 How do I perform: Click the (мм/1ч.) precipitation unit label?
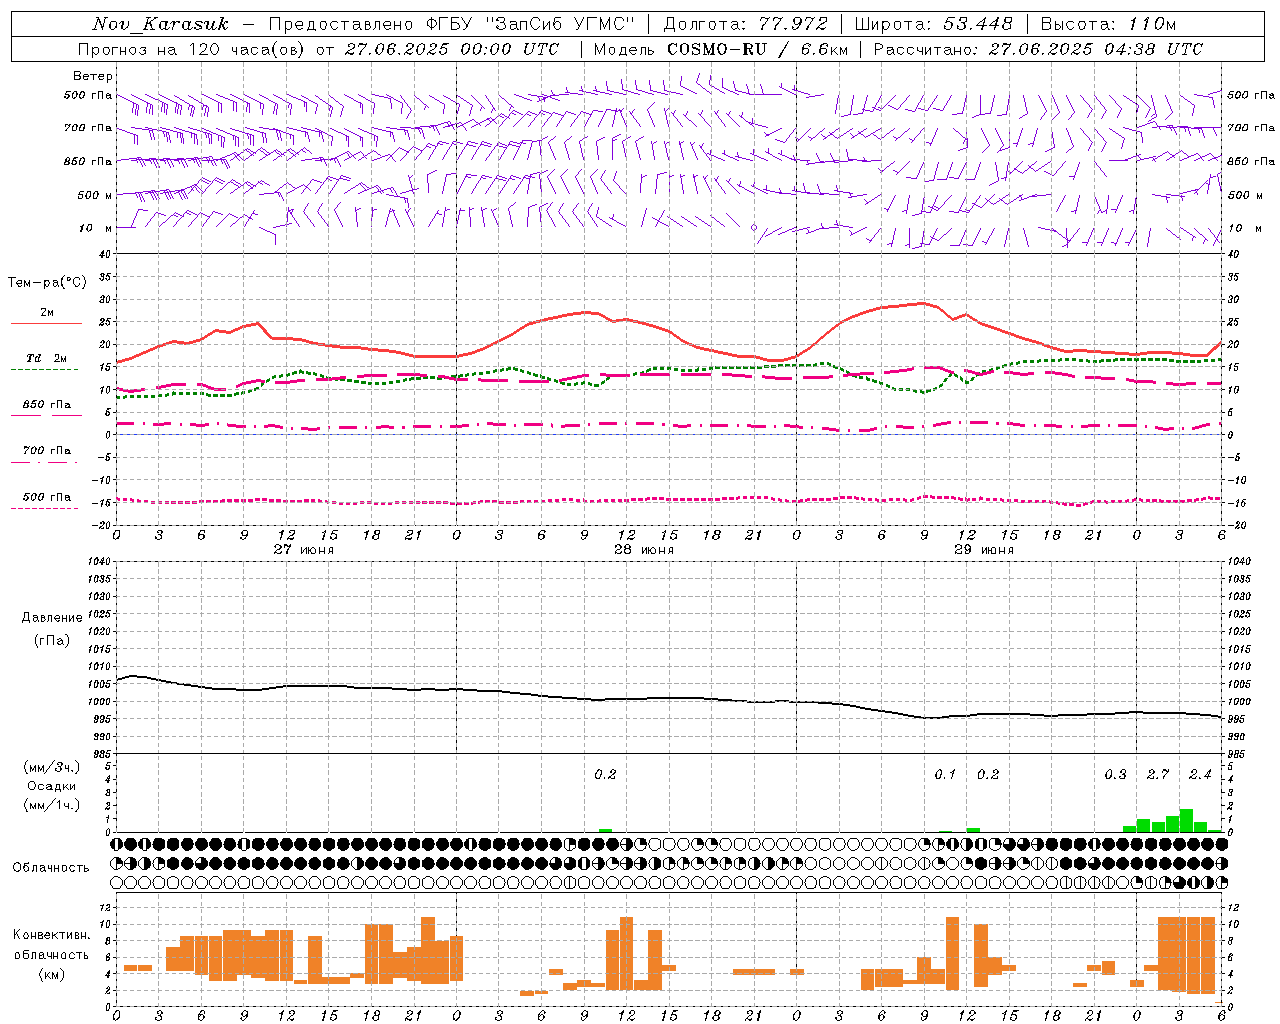tap(51, 805)
